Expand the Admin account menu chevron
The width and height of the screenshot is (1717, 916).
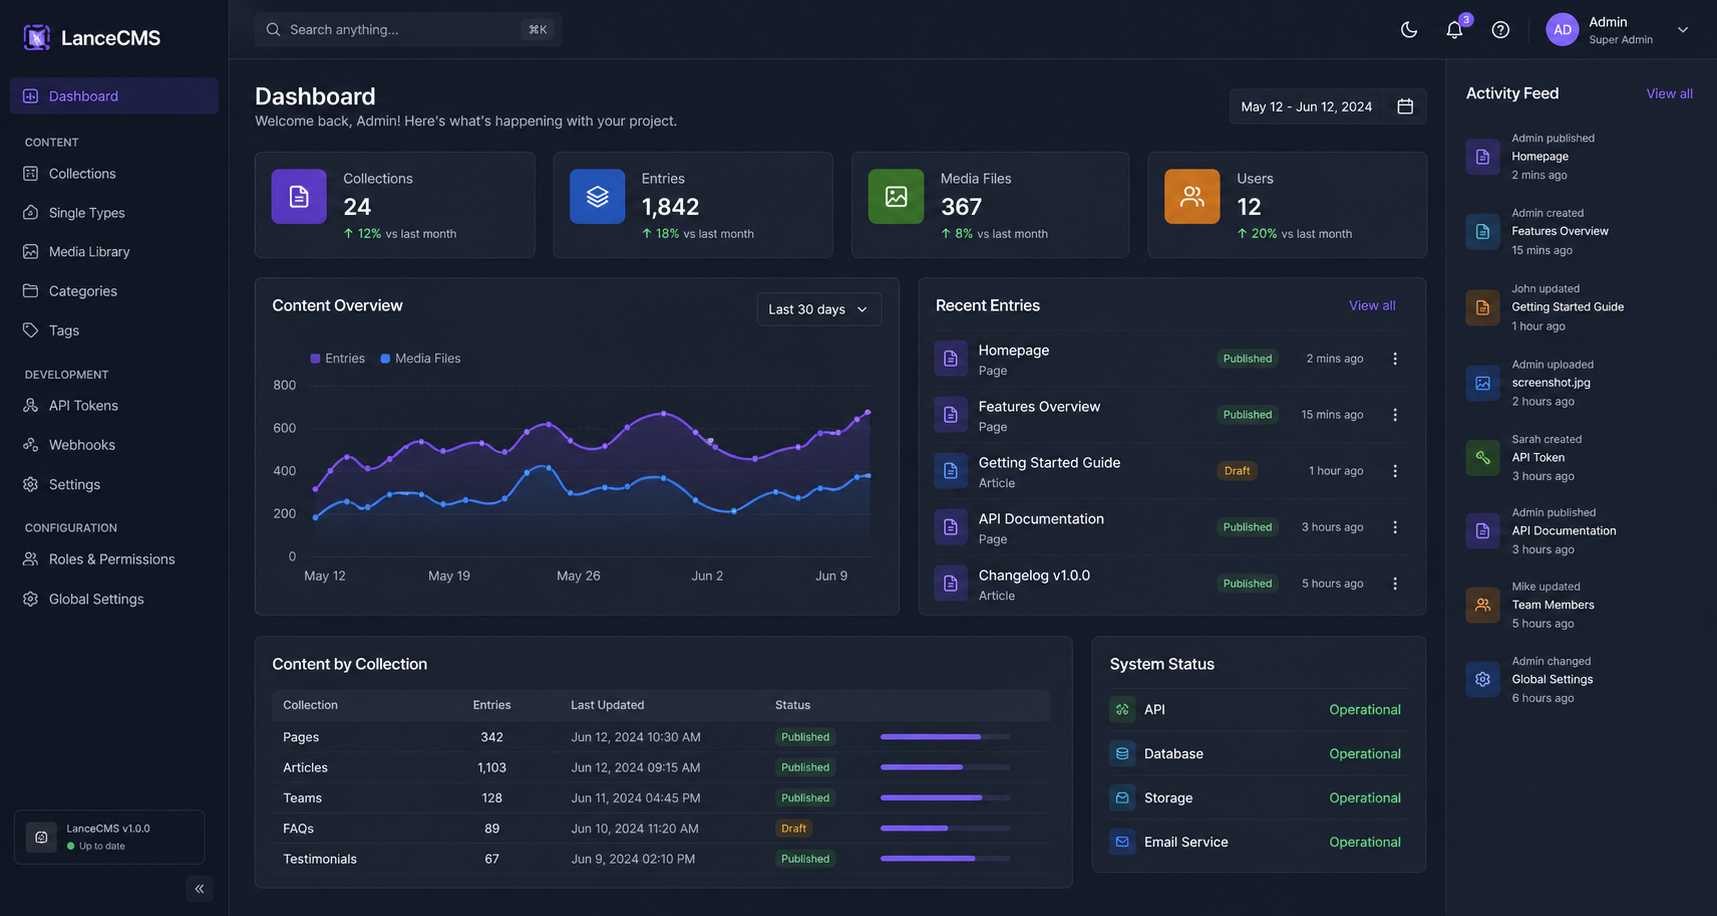(x=1683, y=30)
